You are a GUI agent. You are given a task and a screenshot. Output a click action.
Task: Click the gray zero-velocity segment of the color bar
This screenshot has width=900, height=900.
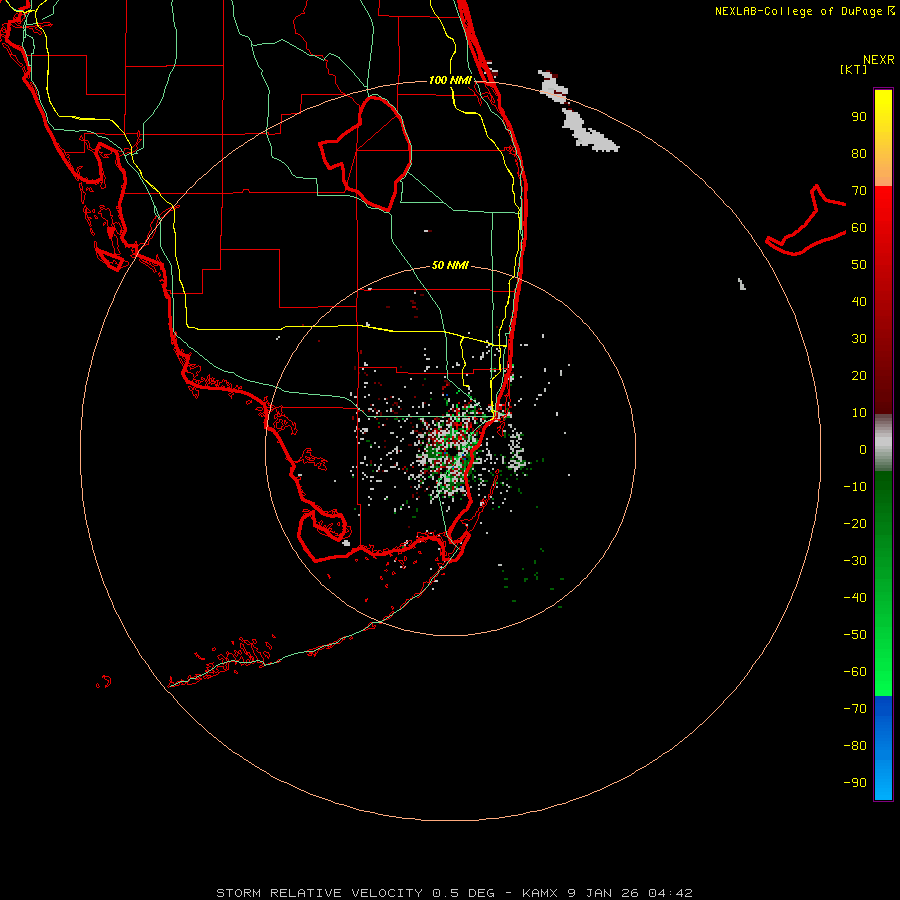click(883, 443)
